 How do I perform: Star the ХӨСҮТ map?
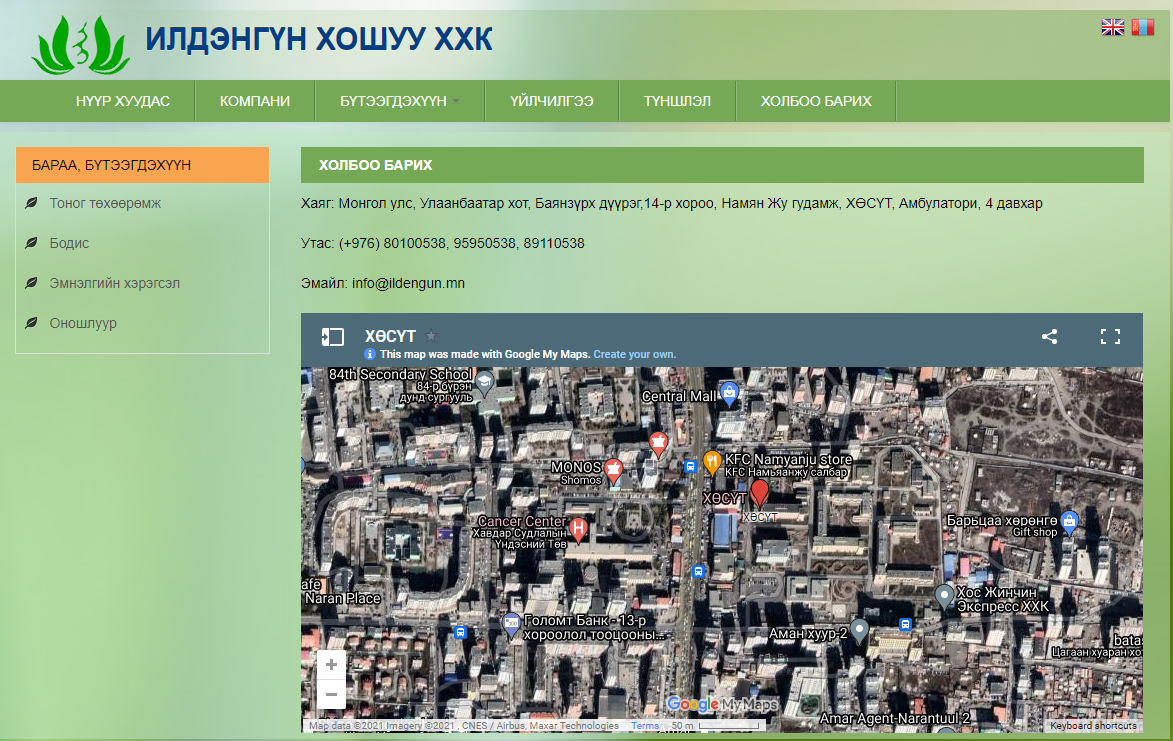tap(431, 337)
